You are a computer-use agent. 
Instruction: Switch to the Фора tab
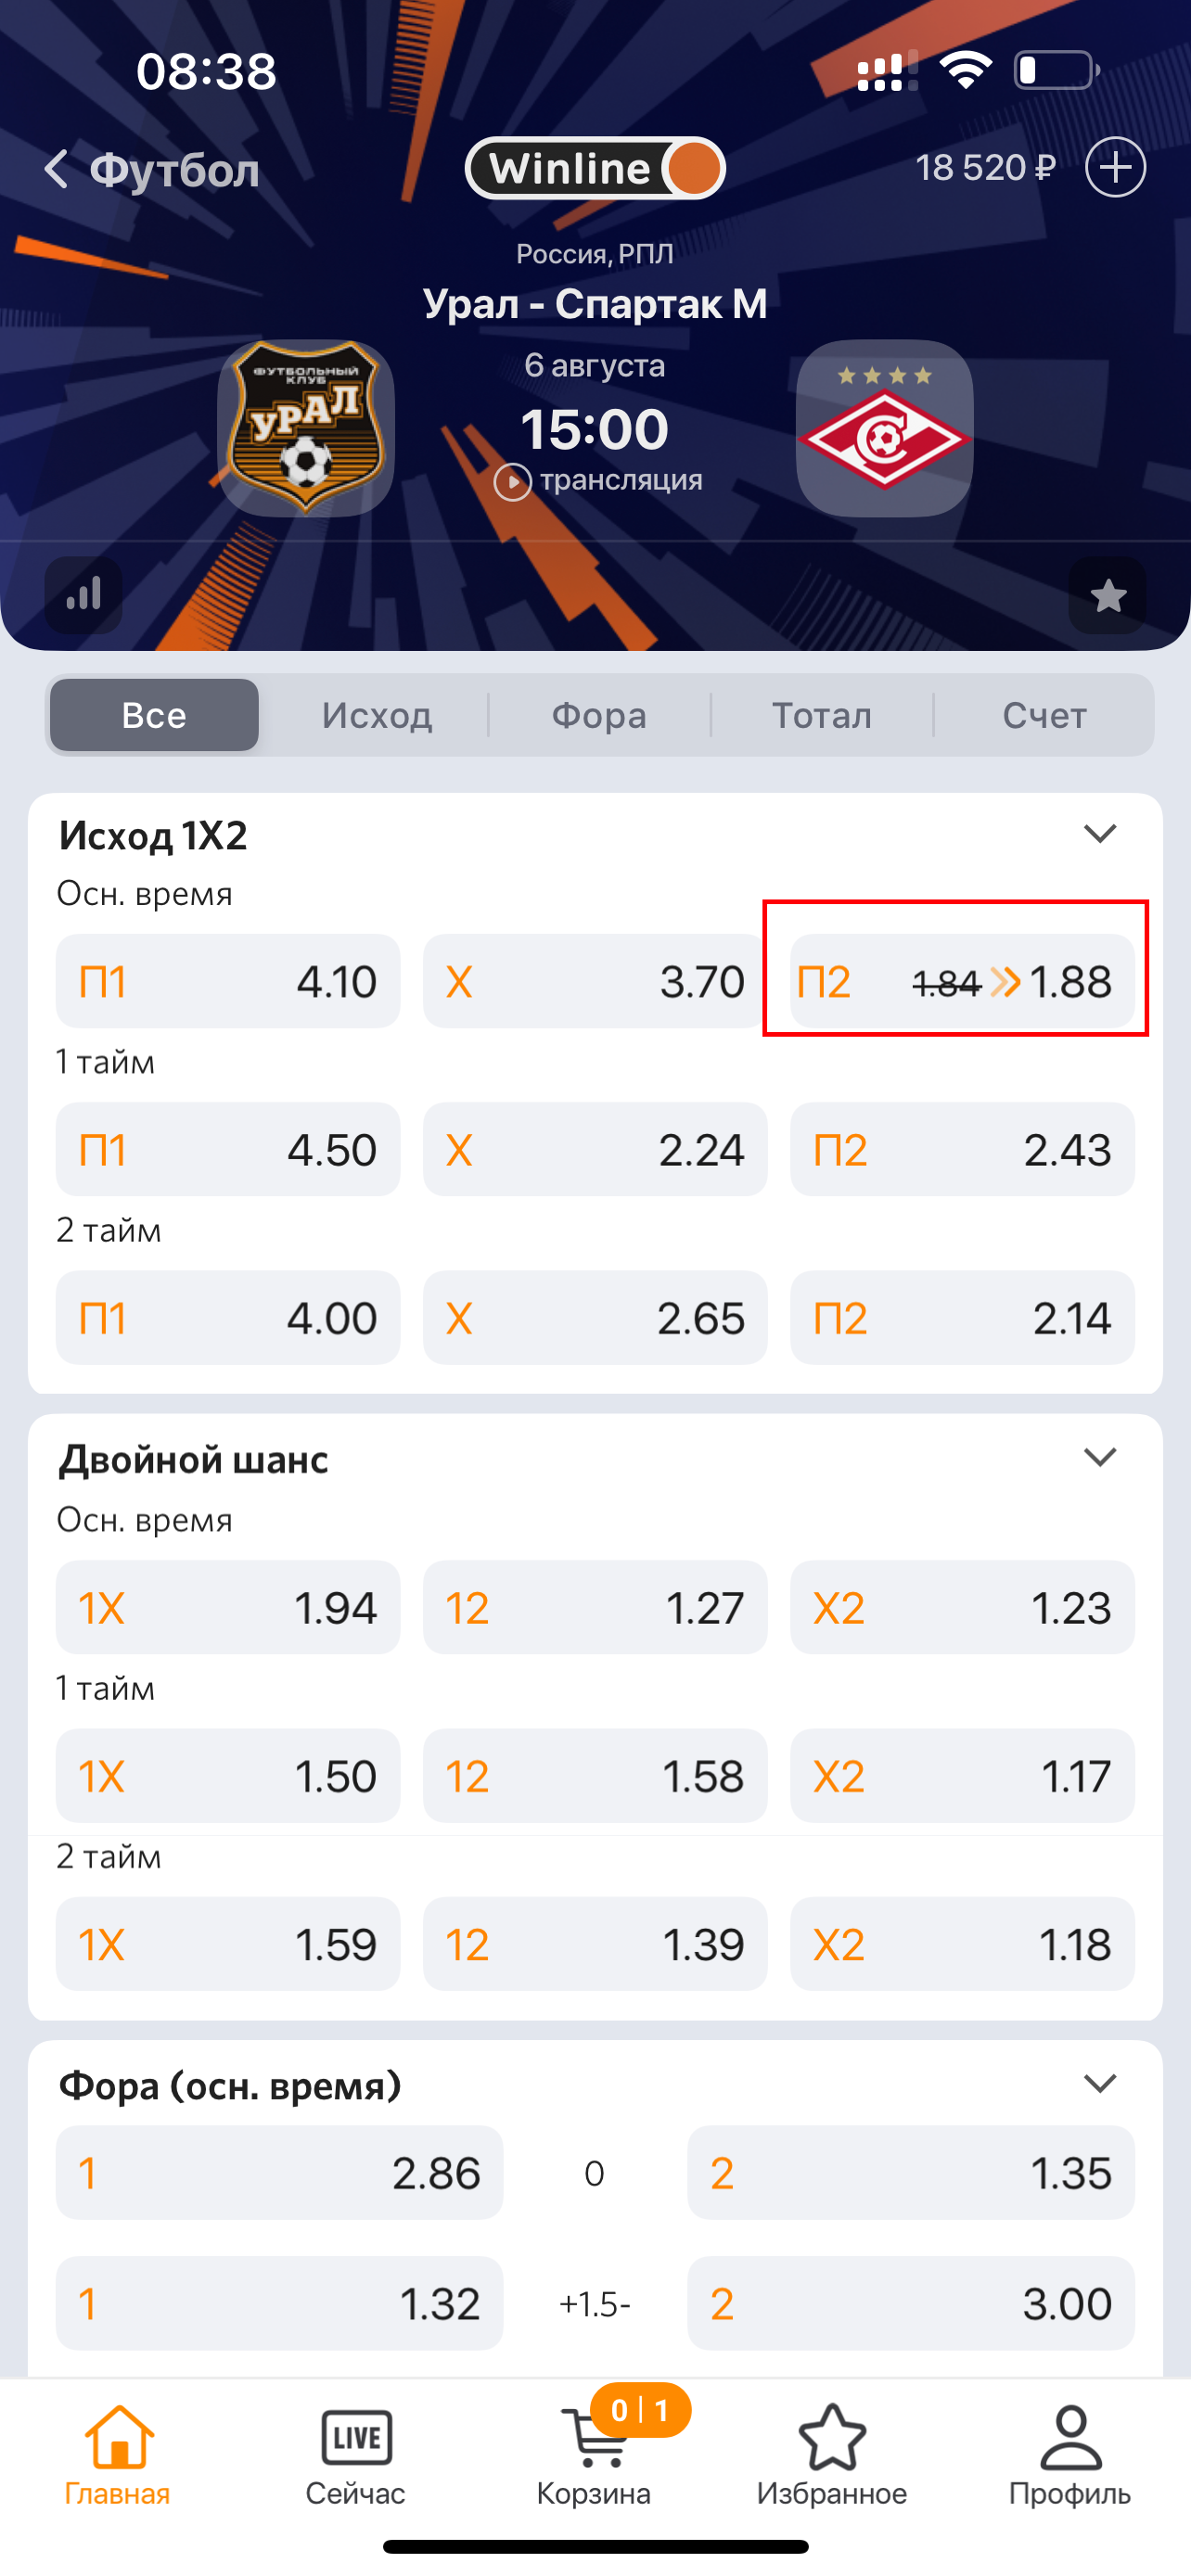click(599, 715)
